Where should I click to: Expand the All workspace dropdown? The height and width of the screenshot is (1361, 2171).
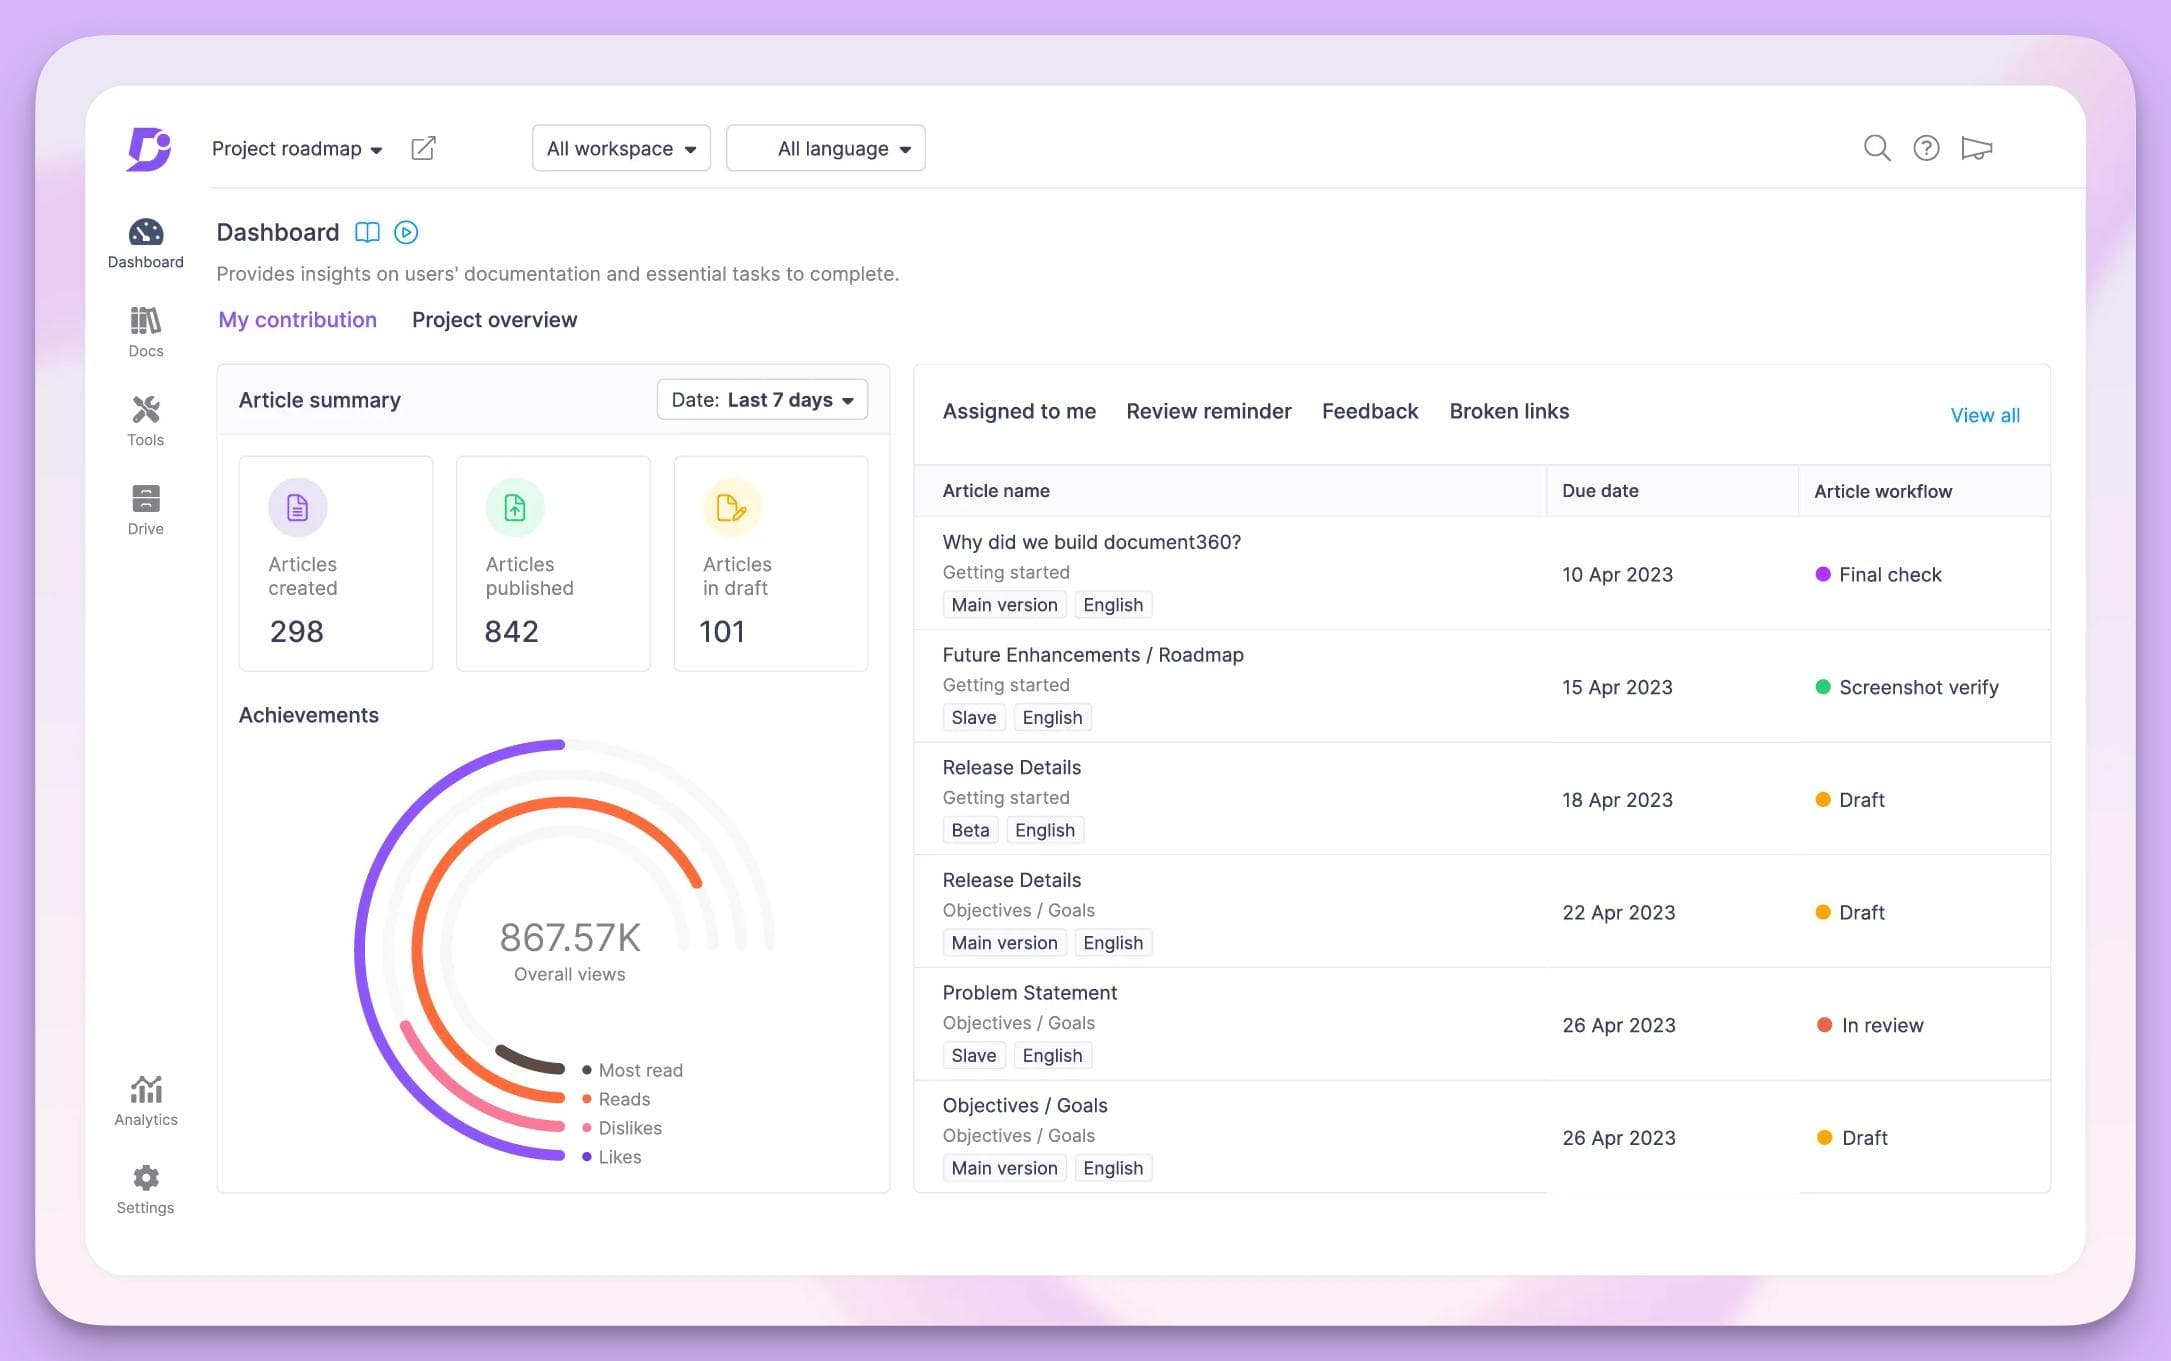point(621,148)
